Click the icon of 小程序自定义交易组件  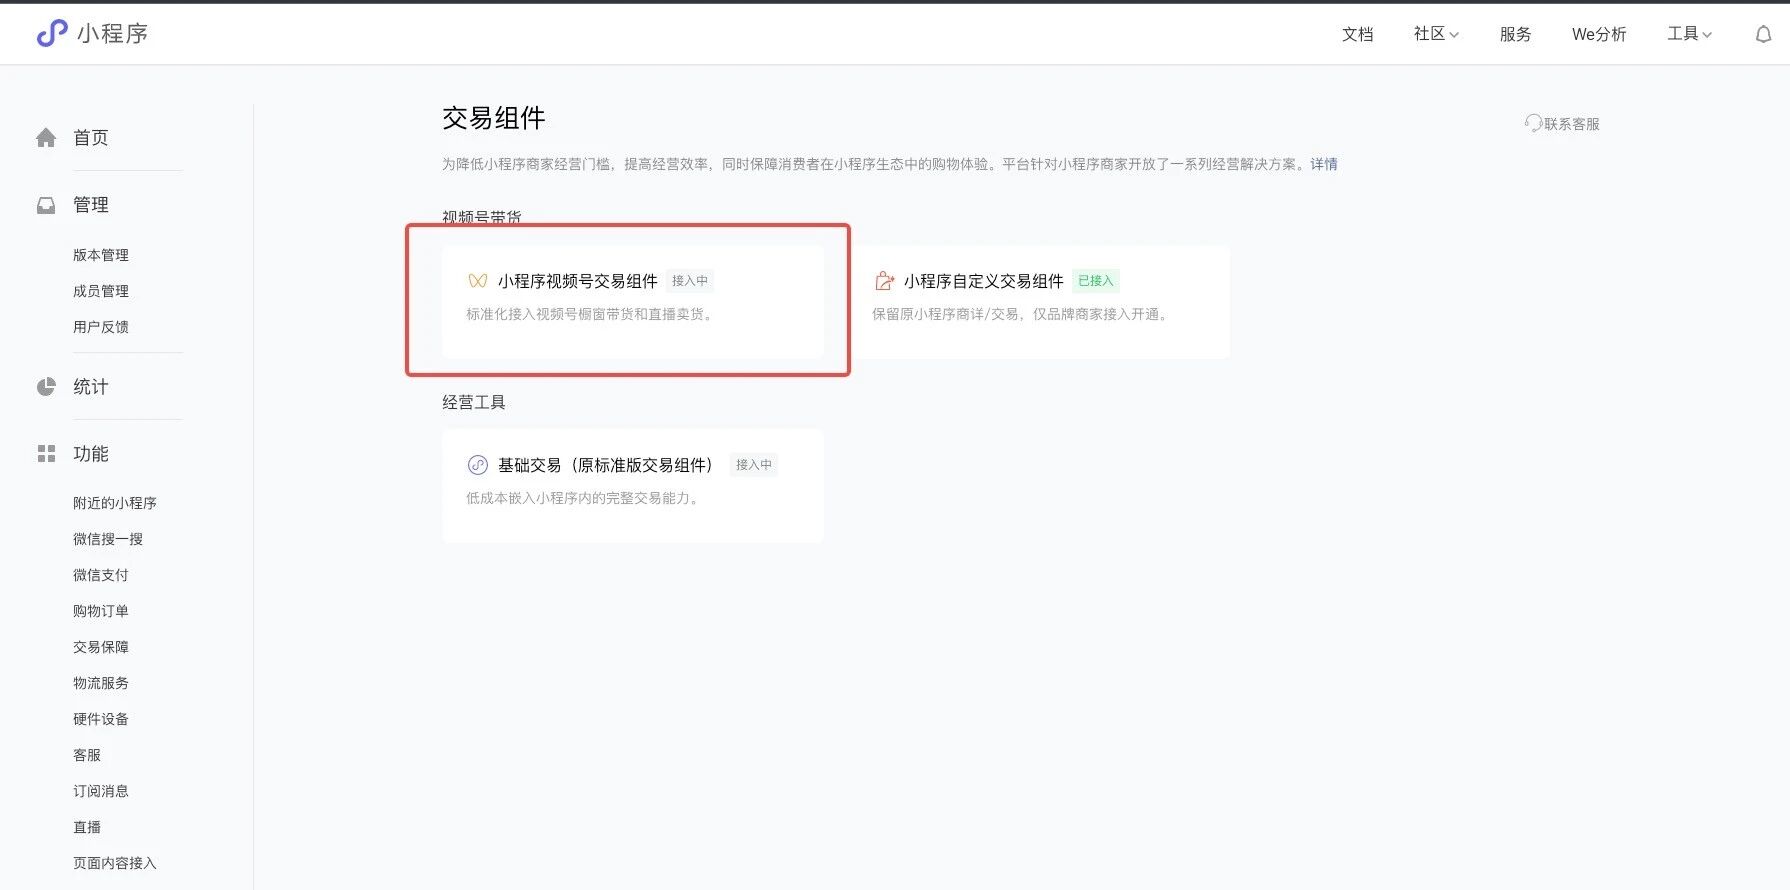pos(884,281)
